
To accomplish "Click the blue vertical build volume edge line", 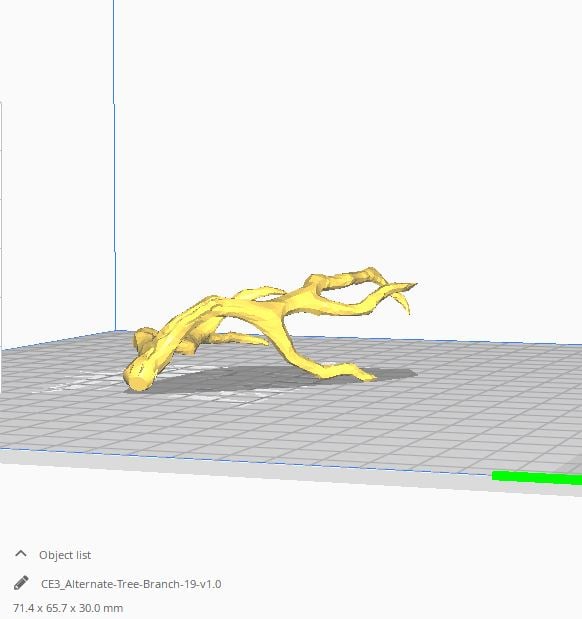I will tap(115, 166).
